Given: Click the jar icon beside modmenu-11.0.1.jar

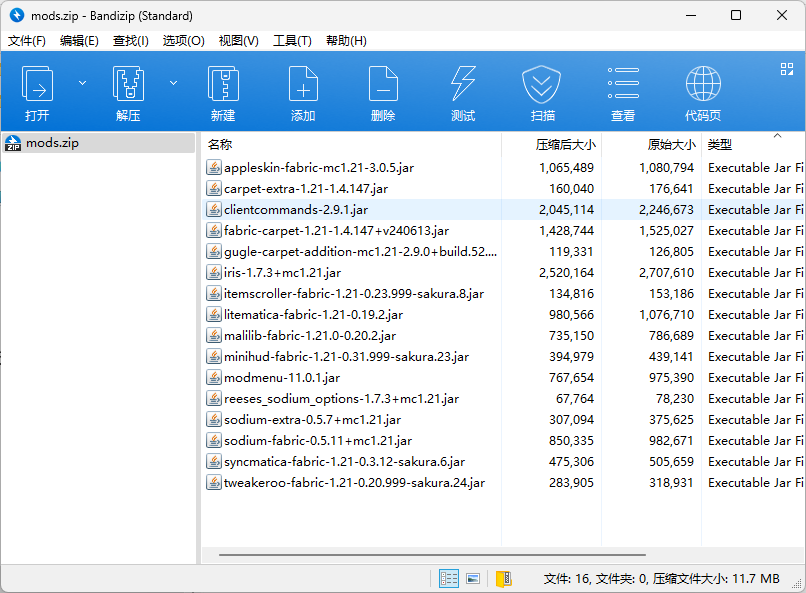Looking at the screenshot, I should point(213,377).
